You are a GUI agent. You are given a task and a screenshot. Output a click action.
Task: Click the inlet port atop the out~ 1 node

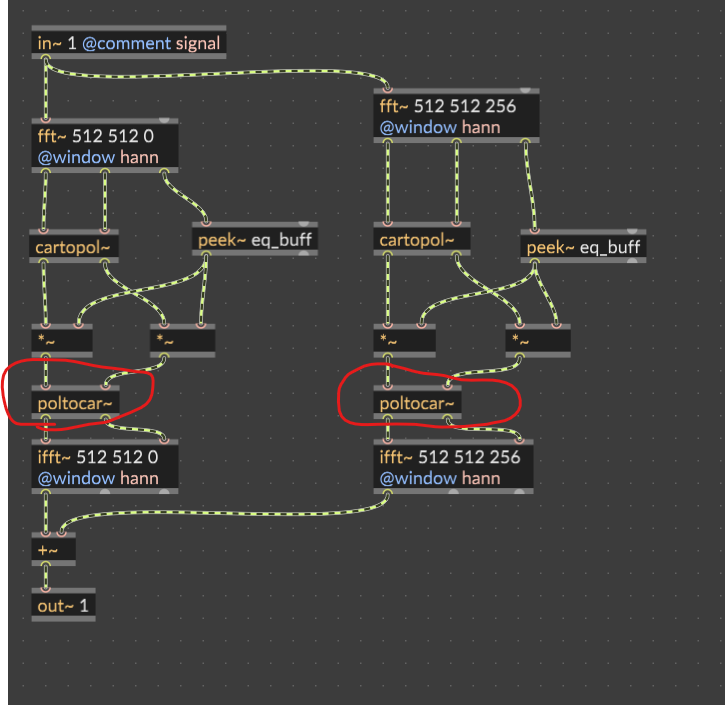[x=44, y=590]
